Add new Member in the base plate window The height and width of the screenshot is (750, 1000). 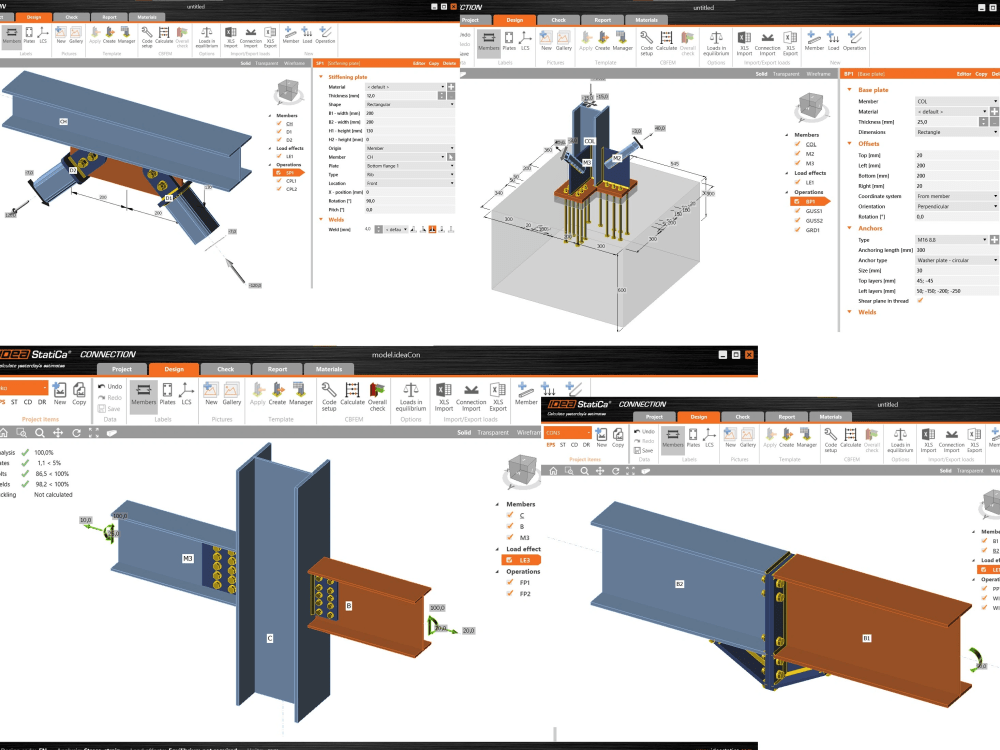pyautogui.click(x=814, y=40)
